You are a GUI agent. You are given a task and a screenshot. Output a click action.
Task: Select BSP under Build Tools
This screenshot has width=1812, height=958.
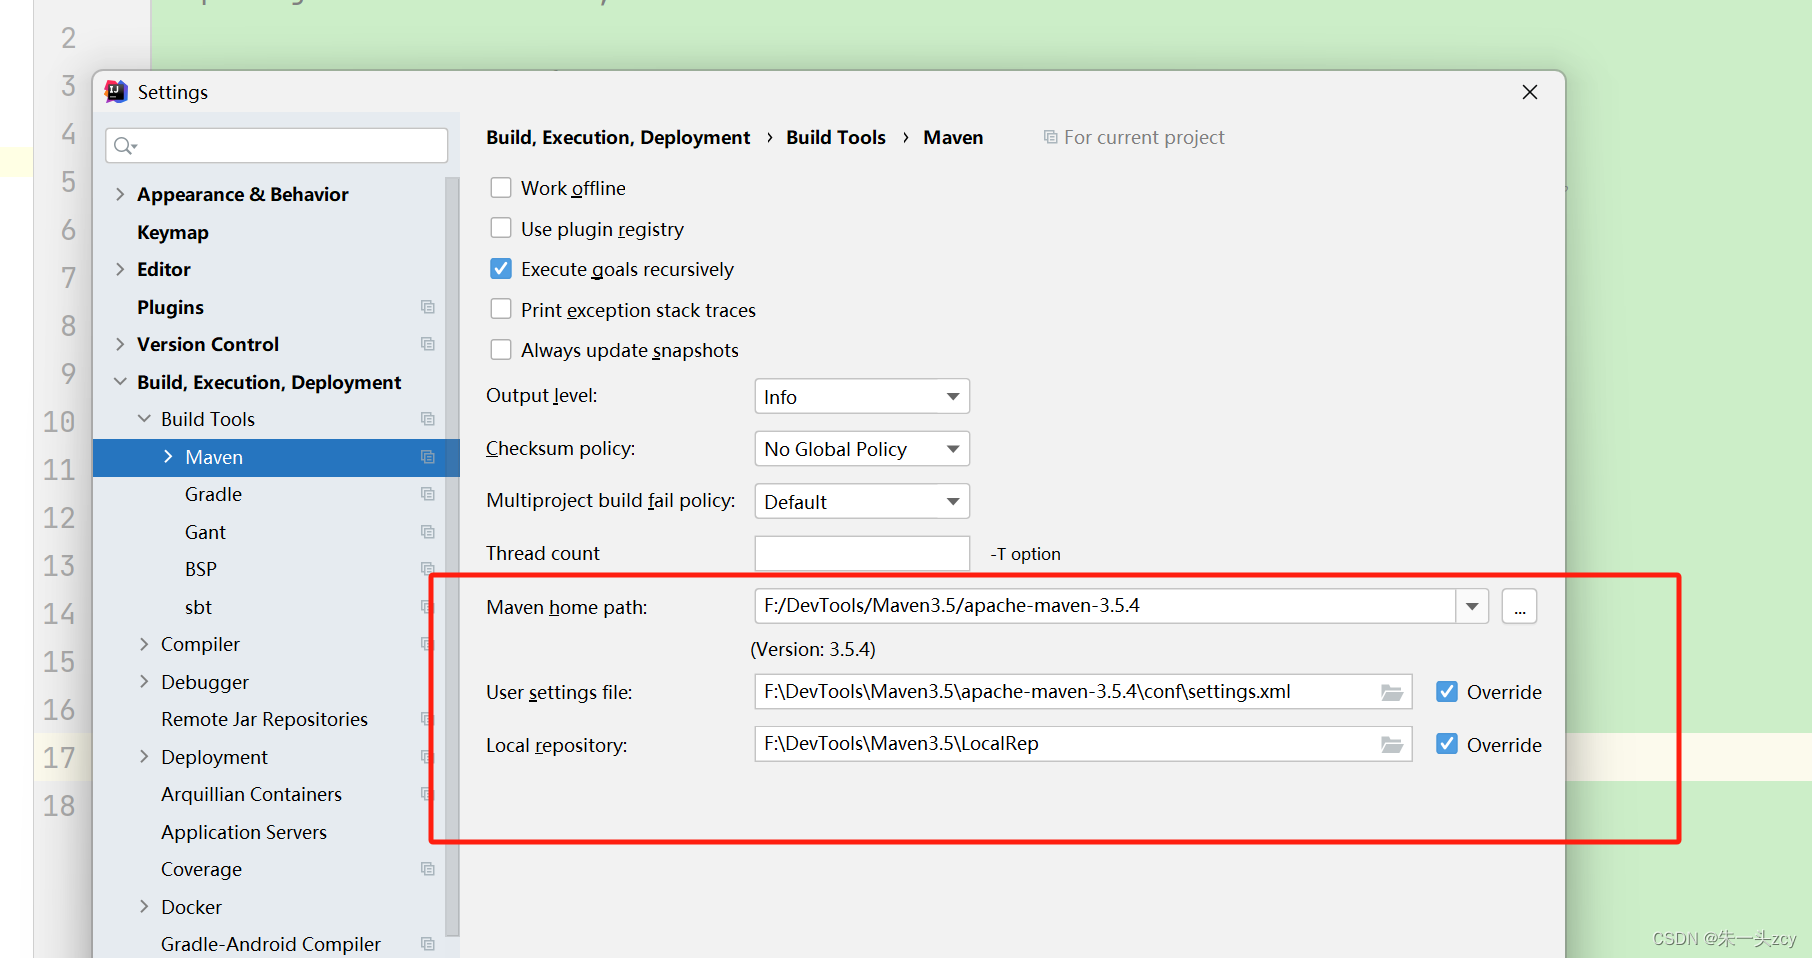pyautogui.click(x=201, y=569)
